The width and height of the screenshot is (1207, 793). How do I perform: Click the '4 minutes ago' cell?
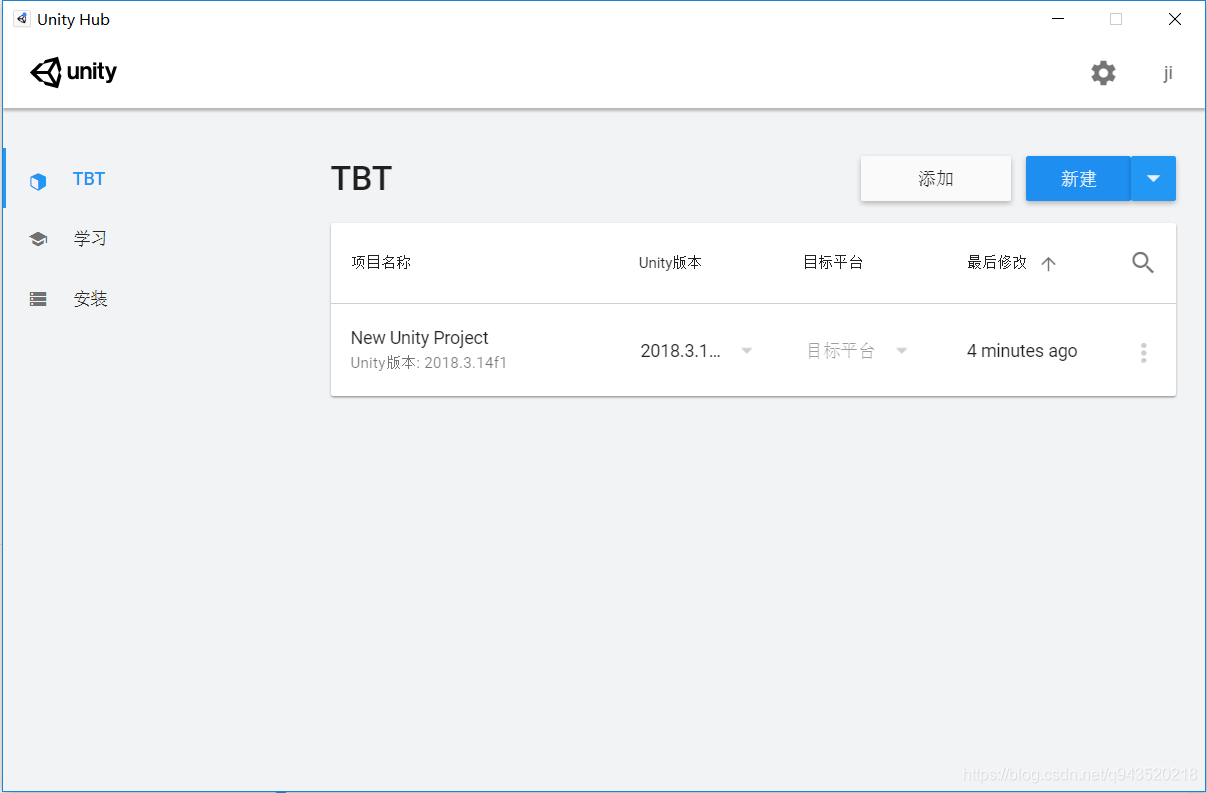(x=1022, y=351)
